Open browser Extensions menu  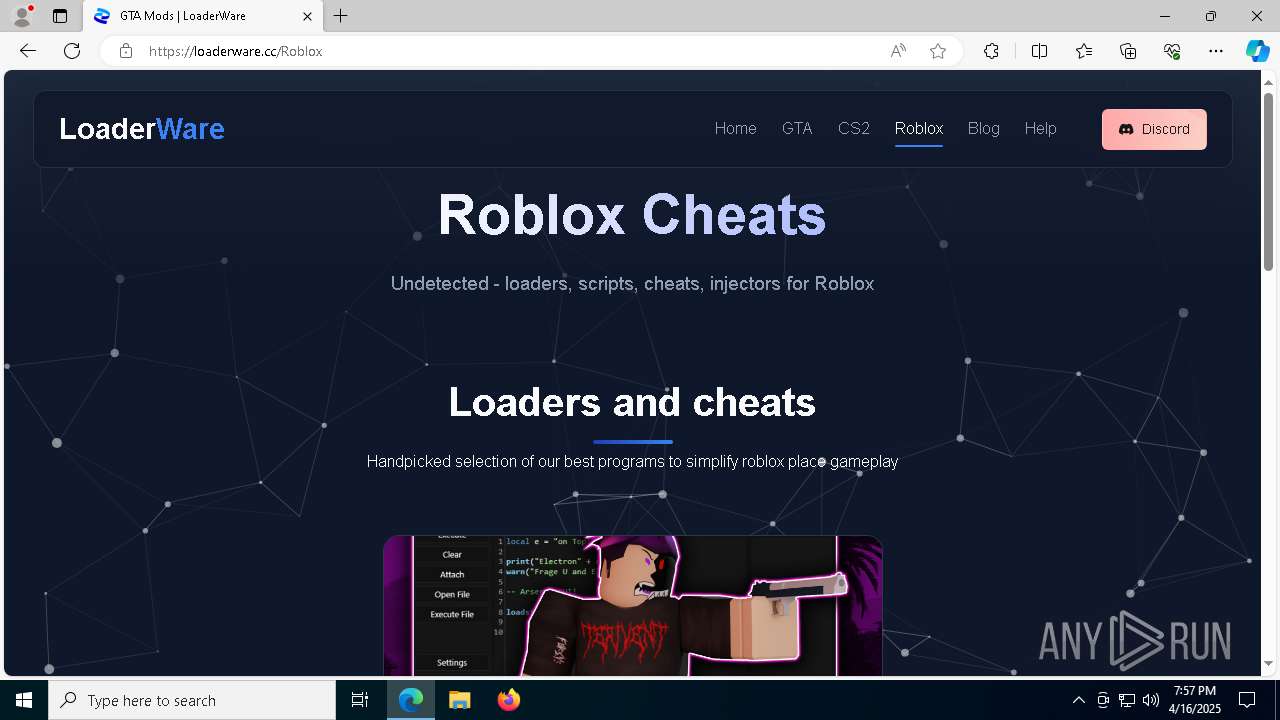pyautogui.click(x=991, y=51)
